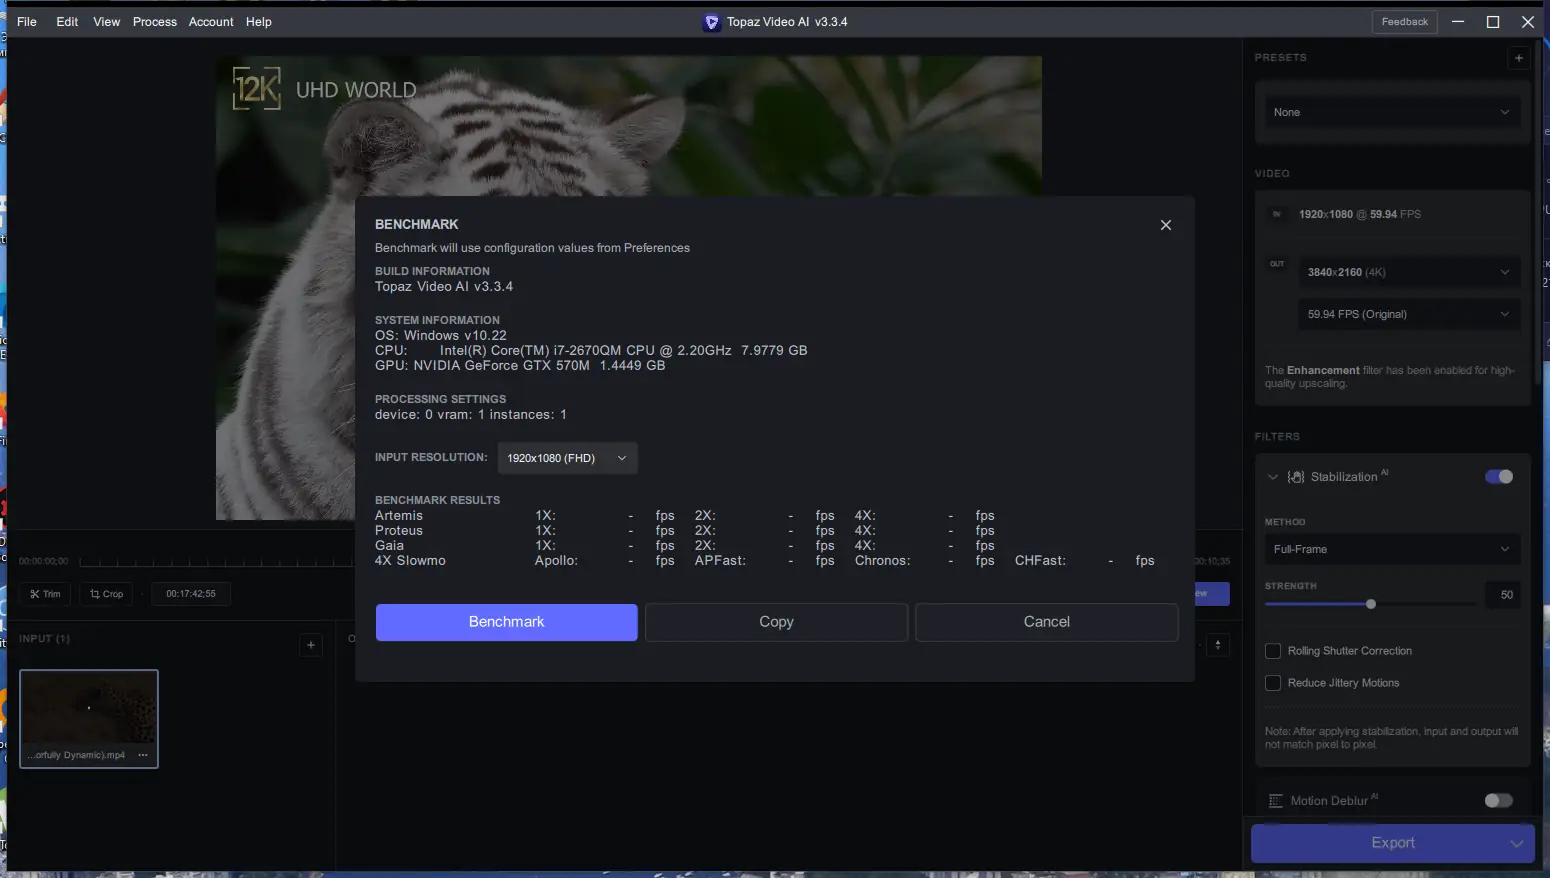1550x878 pixels.
Task: Click the timecode field 00:17:42;55
Action: 191,594
